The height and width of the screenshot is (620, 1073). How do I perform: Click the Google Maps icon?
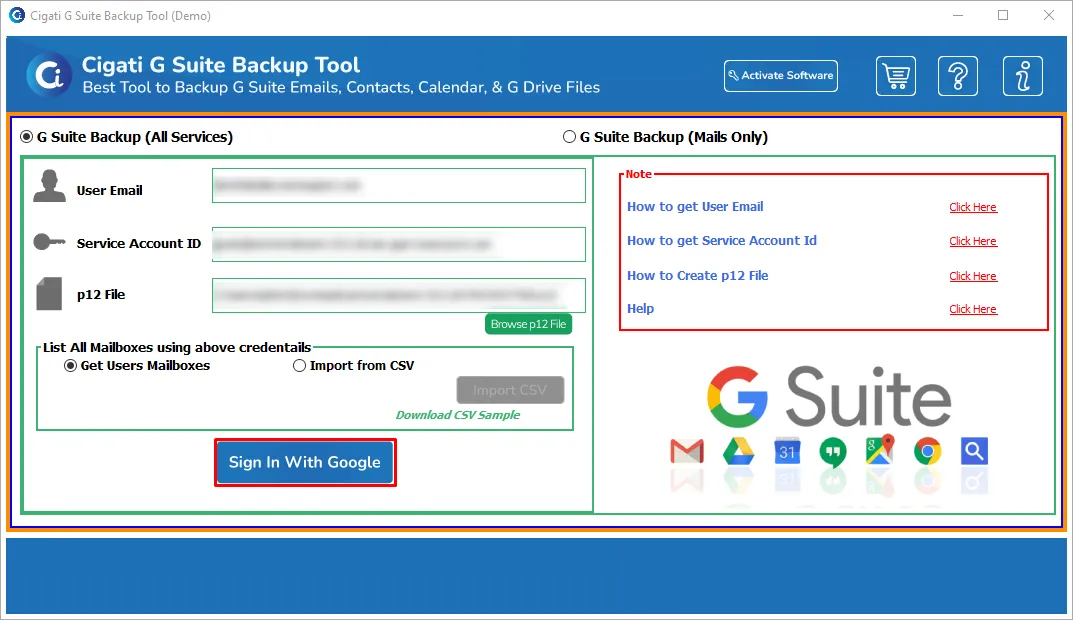[879, 450]
